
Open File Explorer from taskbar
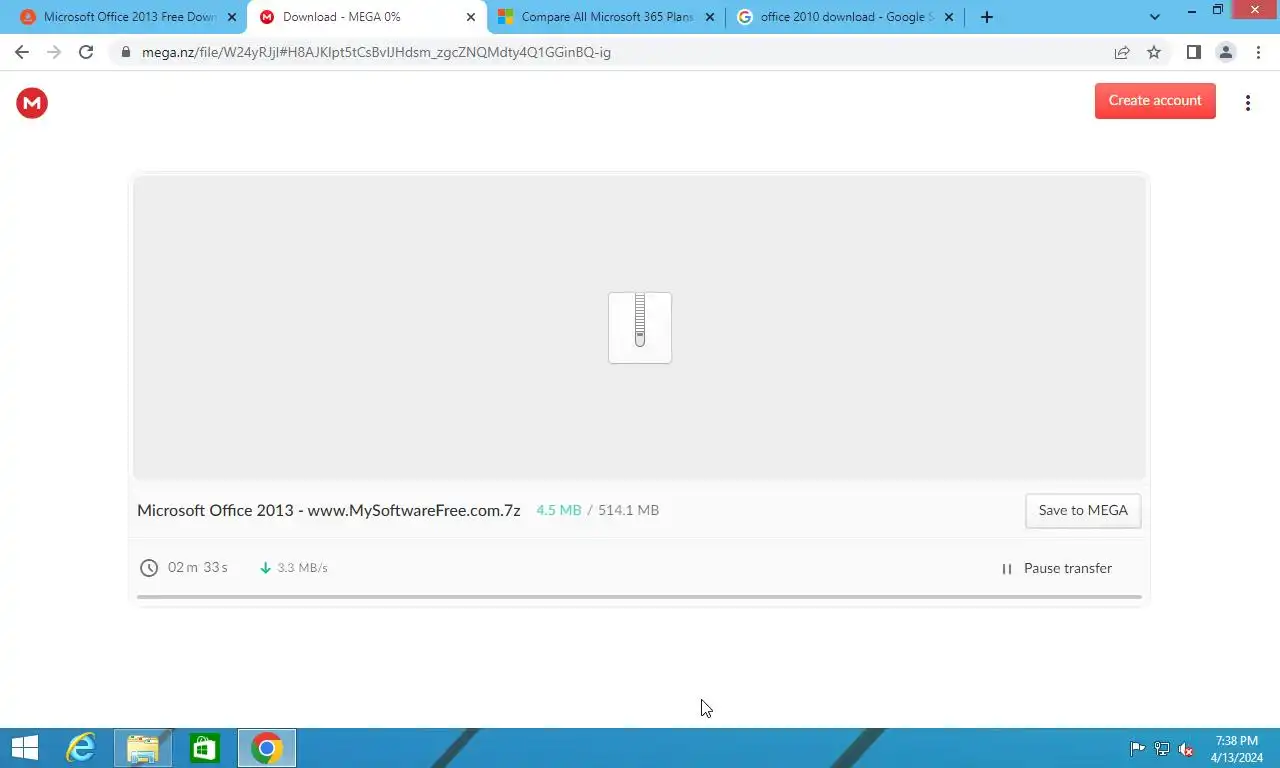143,748
